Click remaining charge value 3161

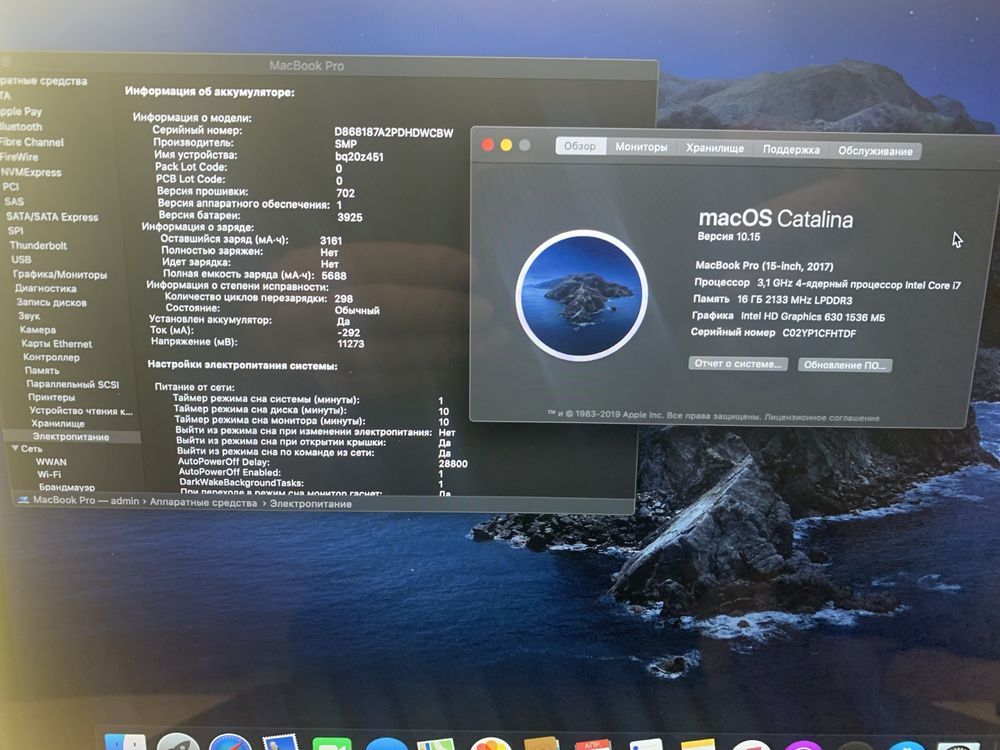coord(330,240)
